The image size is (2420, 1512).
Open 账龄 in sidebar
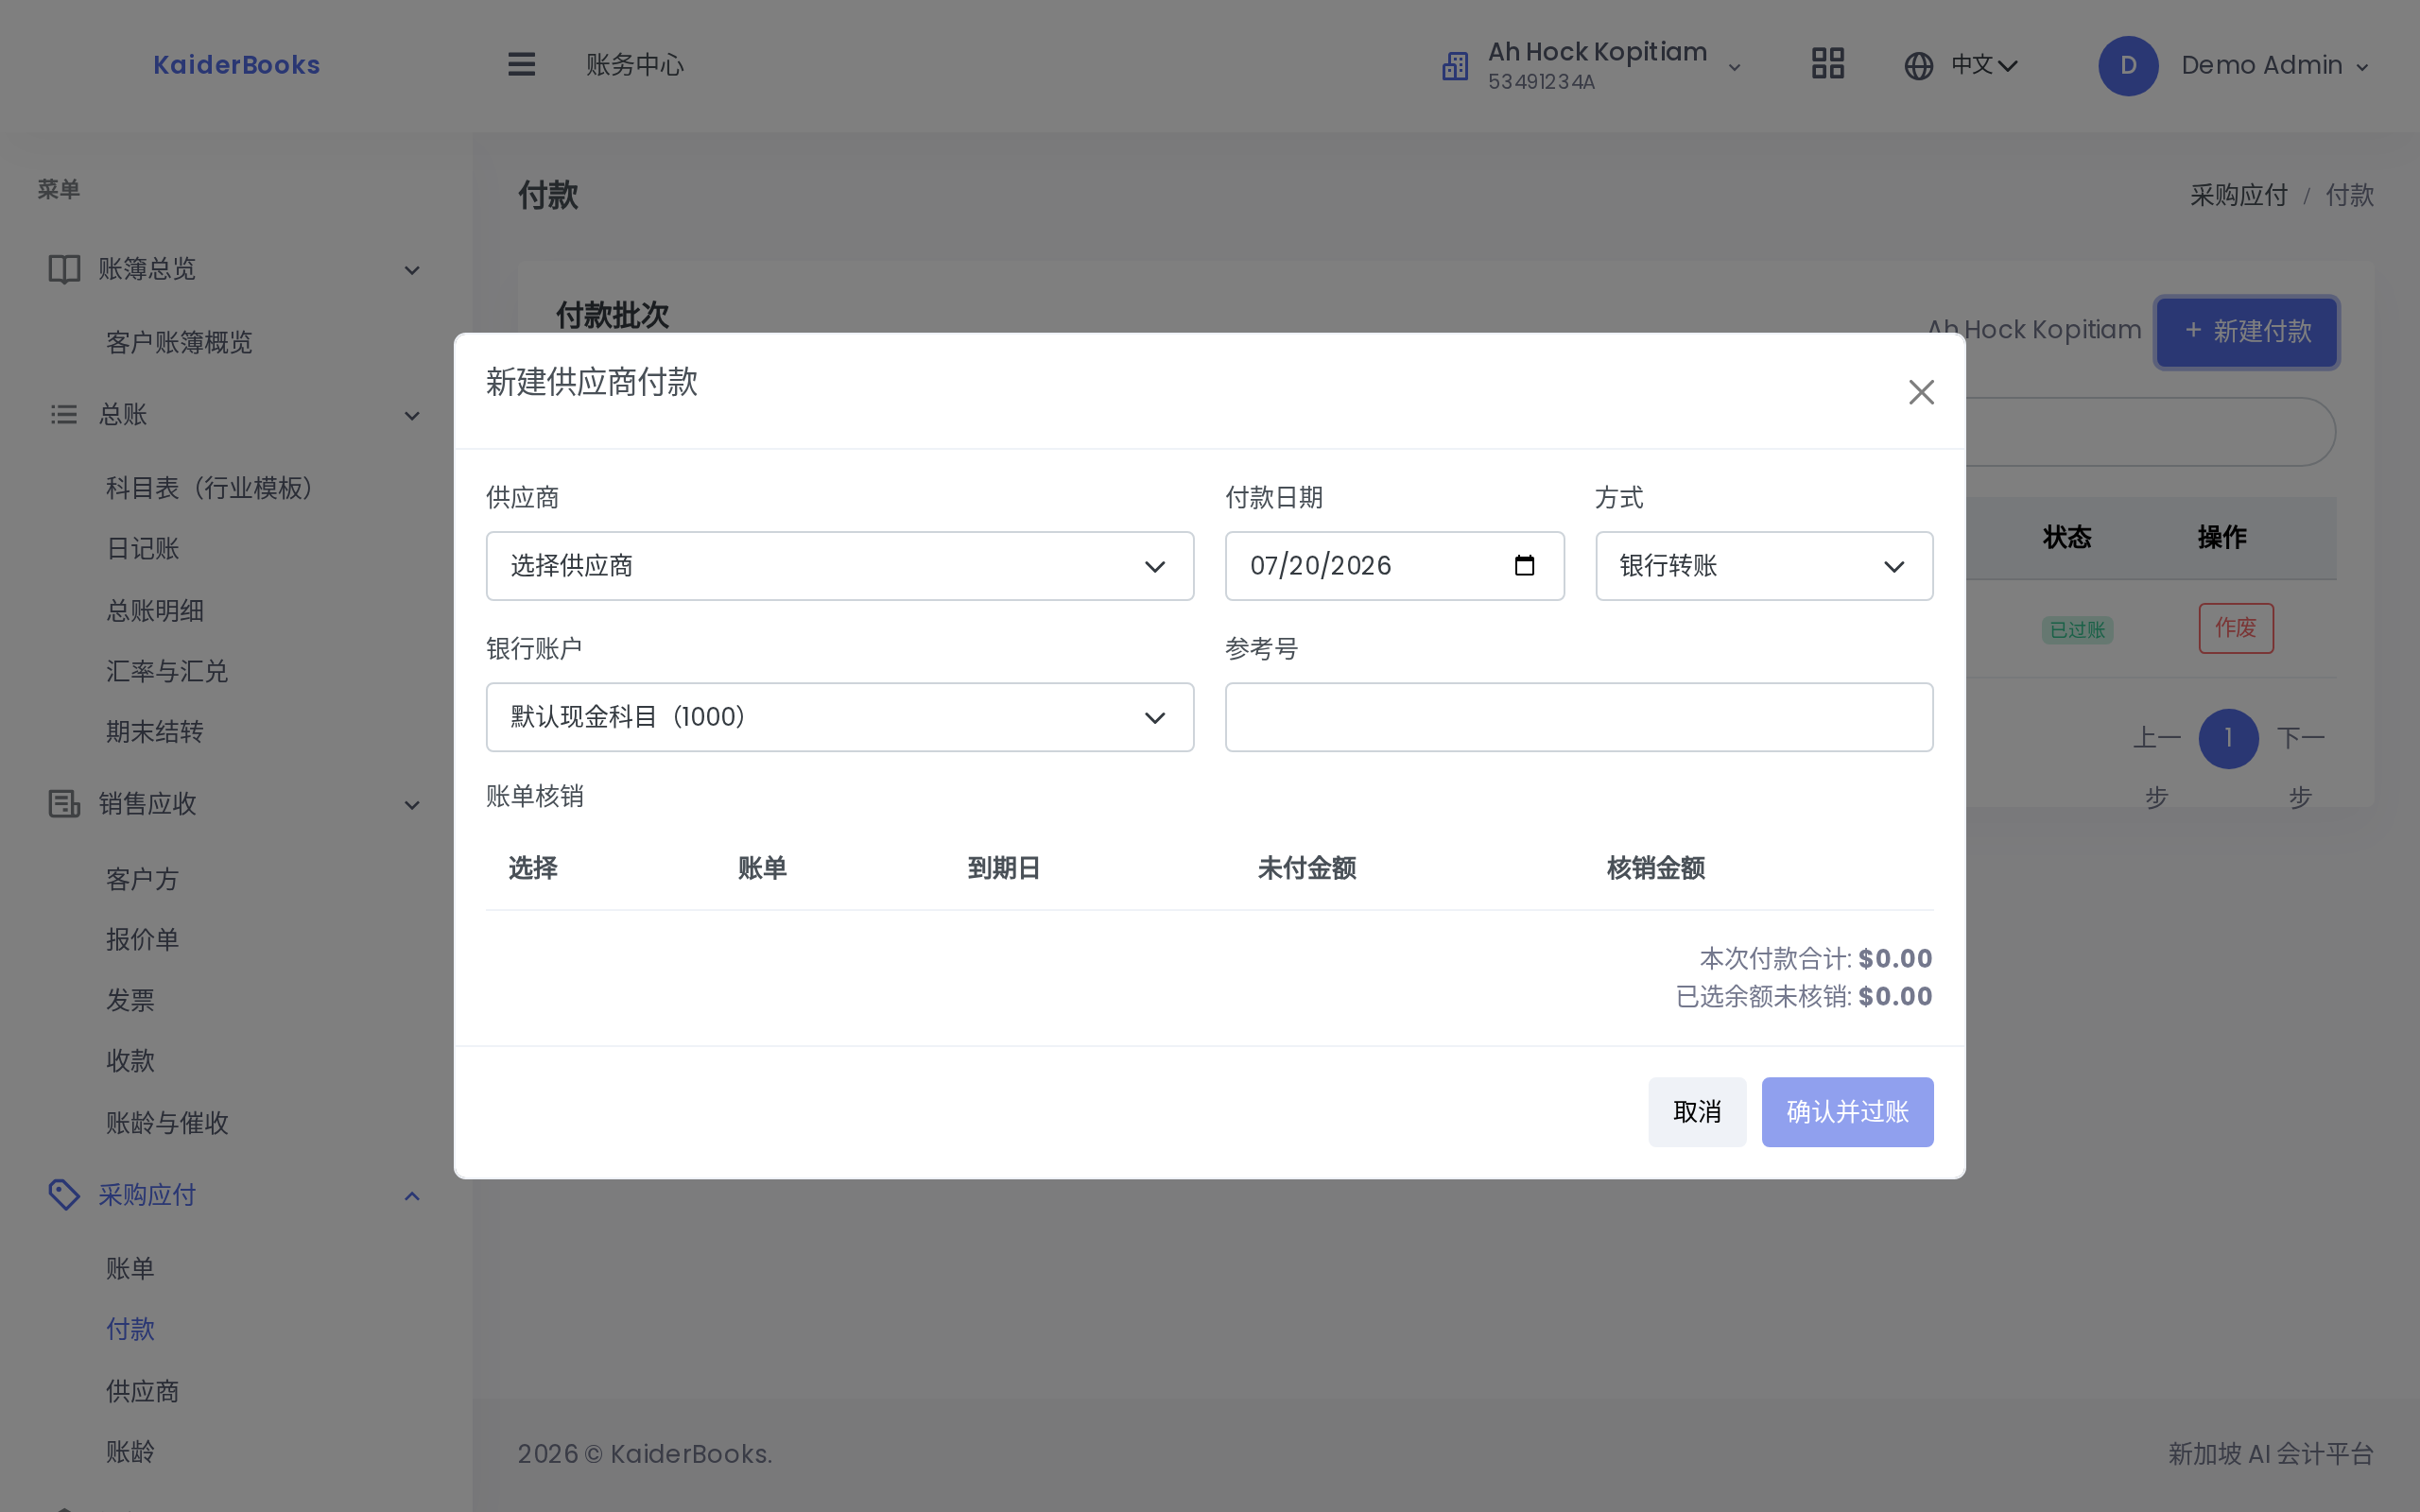(131, 1452)
